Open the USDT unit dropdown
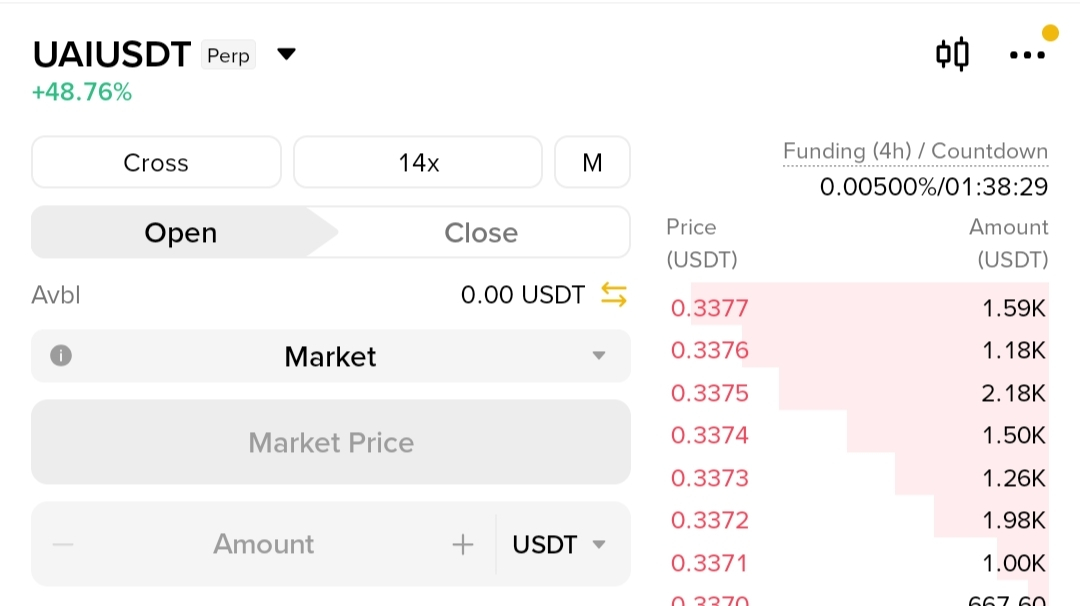This screenshot has width=1080, height=606. (x=558, y=545)
